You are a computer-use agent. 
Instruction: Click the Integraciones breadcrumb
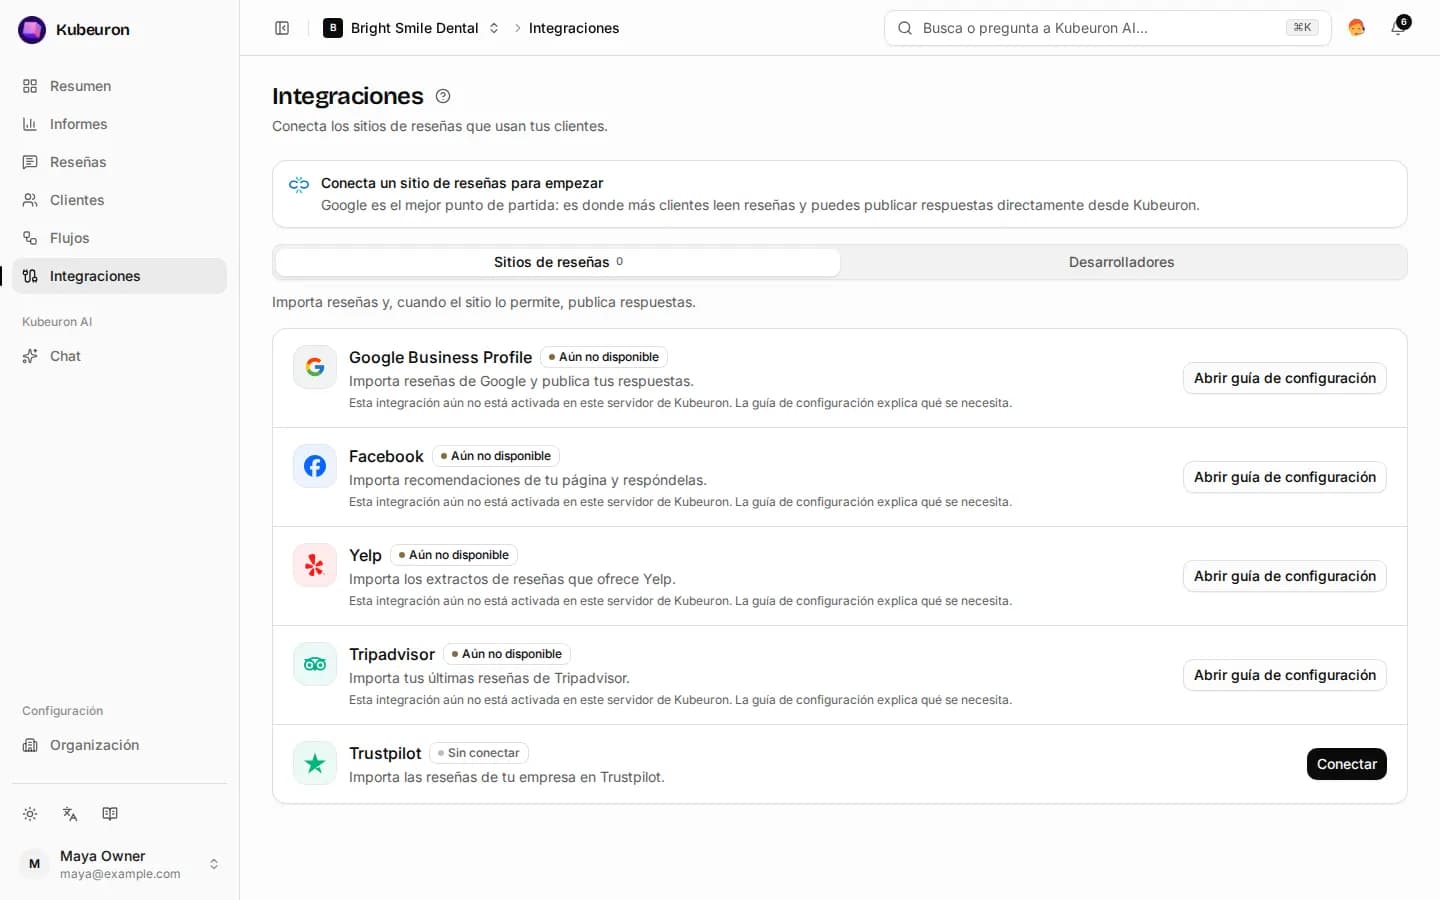click(574, 28)
